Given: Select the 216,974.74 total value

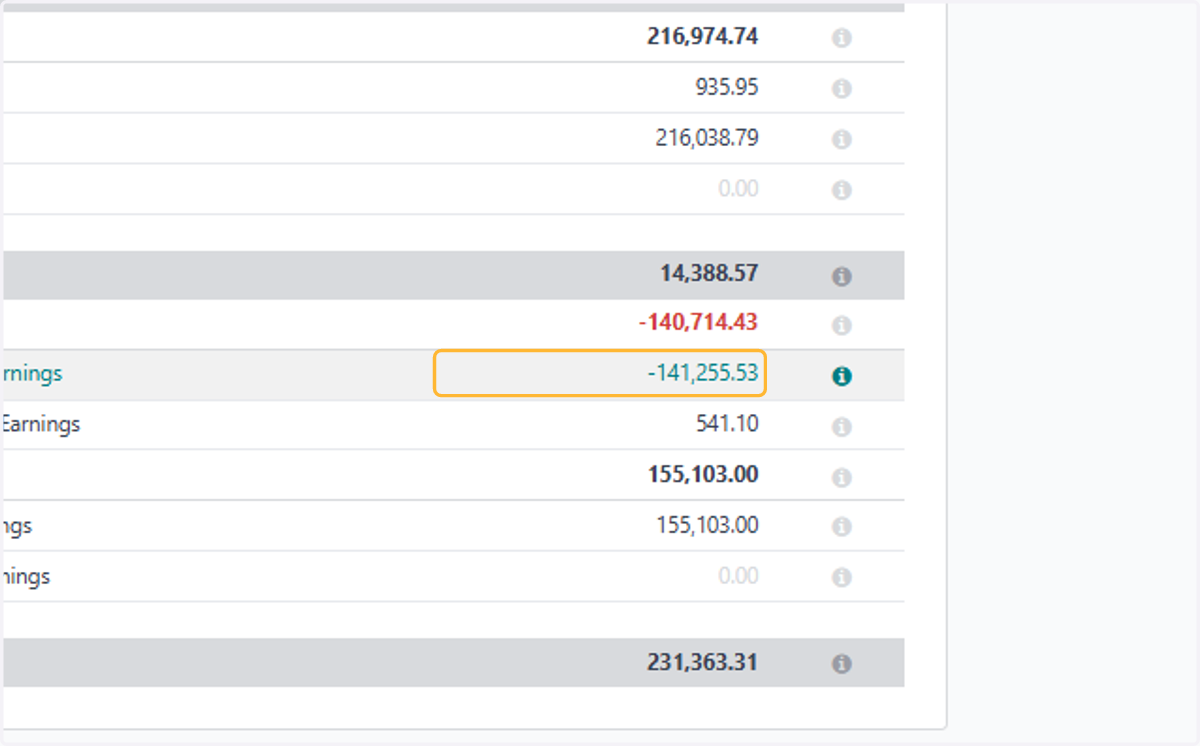Looking at the screenshot, I should [703, 37].
